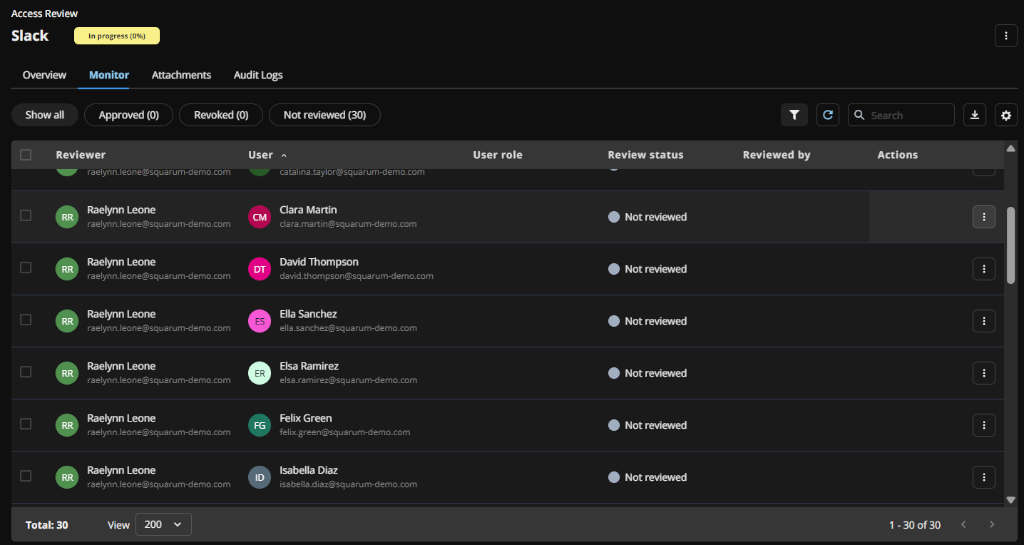
Task: Click David Thompson's DT avatar
Action: [x=259, y=269]
